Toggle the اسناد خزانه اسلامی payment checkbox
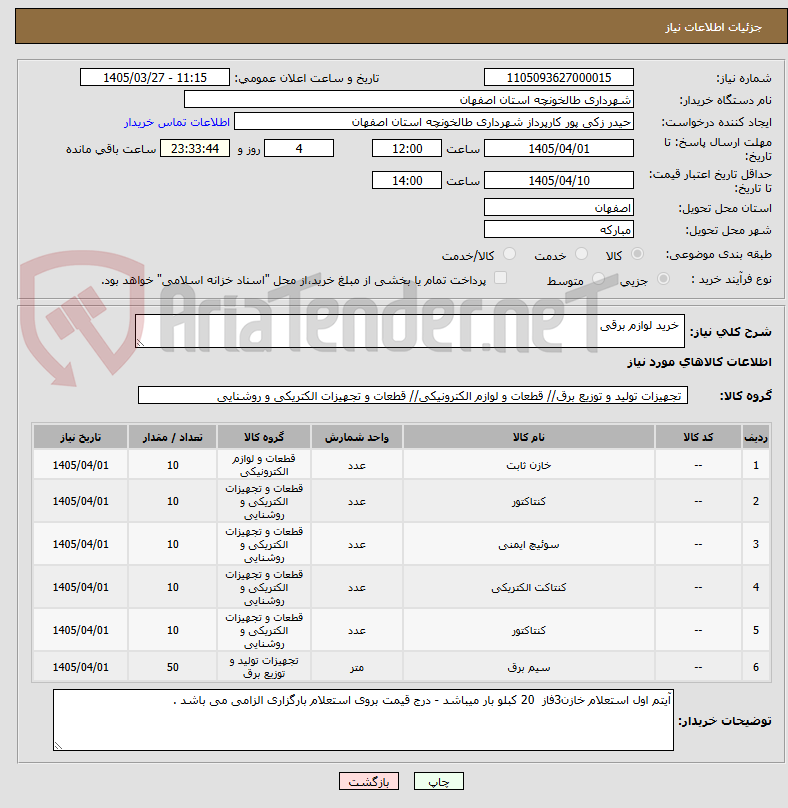The height and width of the screenshot is (808, 788). [500, 278]
